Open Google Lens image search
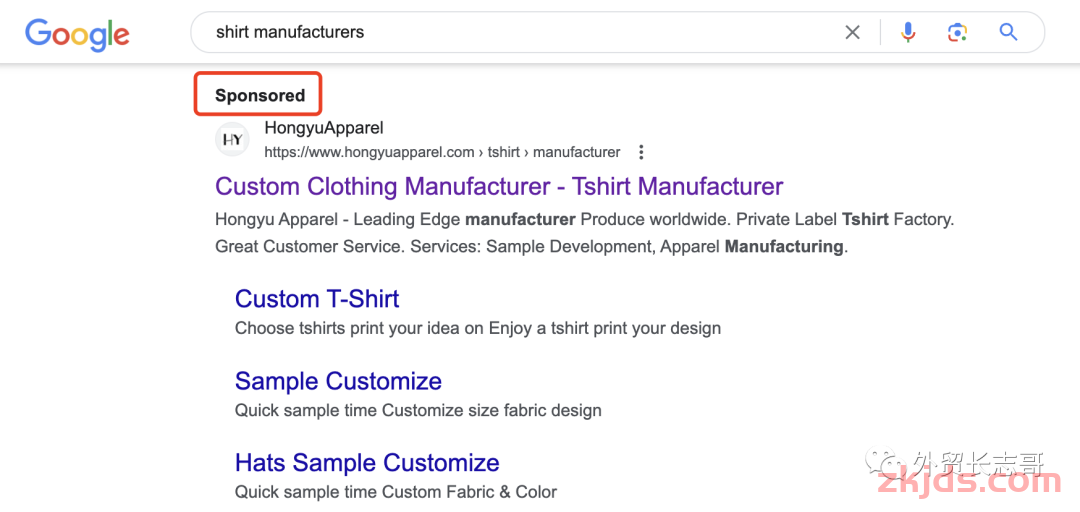 click(957, 32)
